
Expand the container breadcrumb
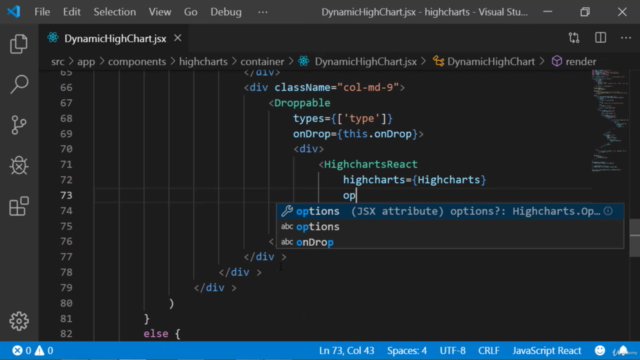pyautogui.click(x=262, y=62)
